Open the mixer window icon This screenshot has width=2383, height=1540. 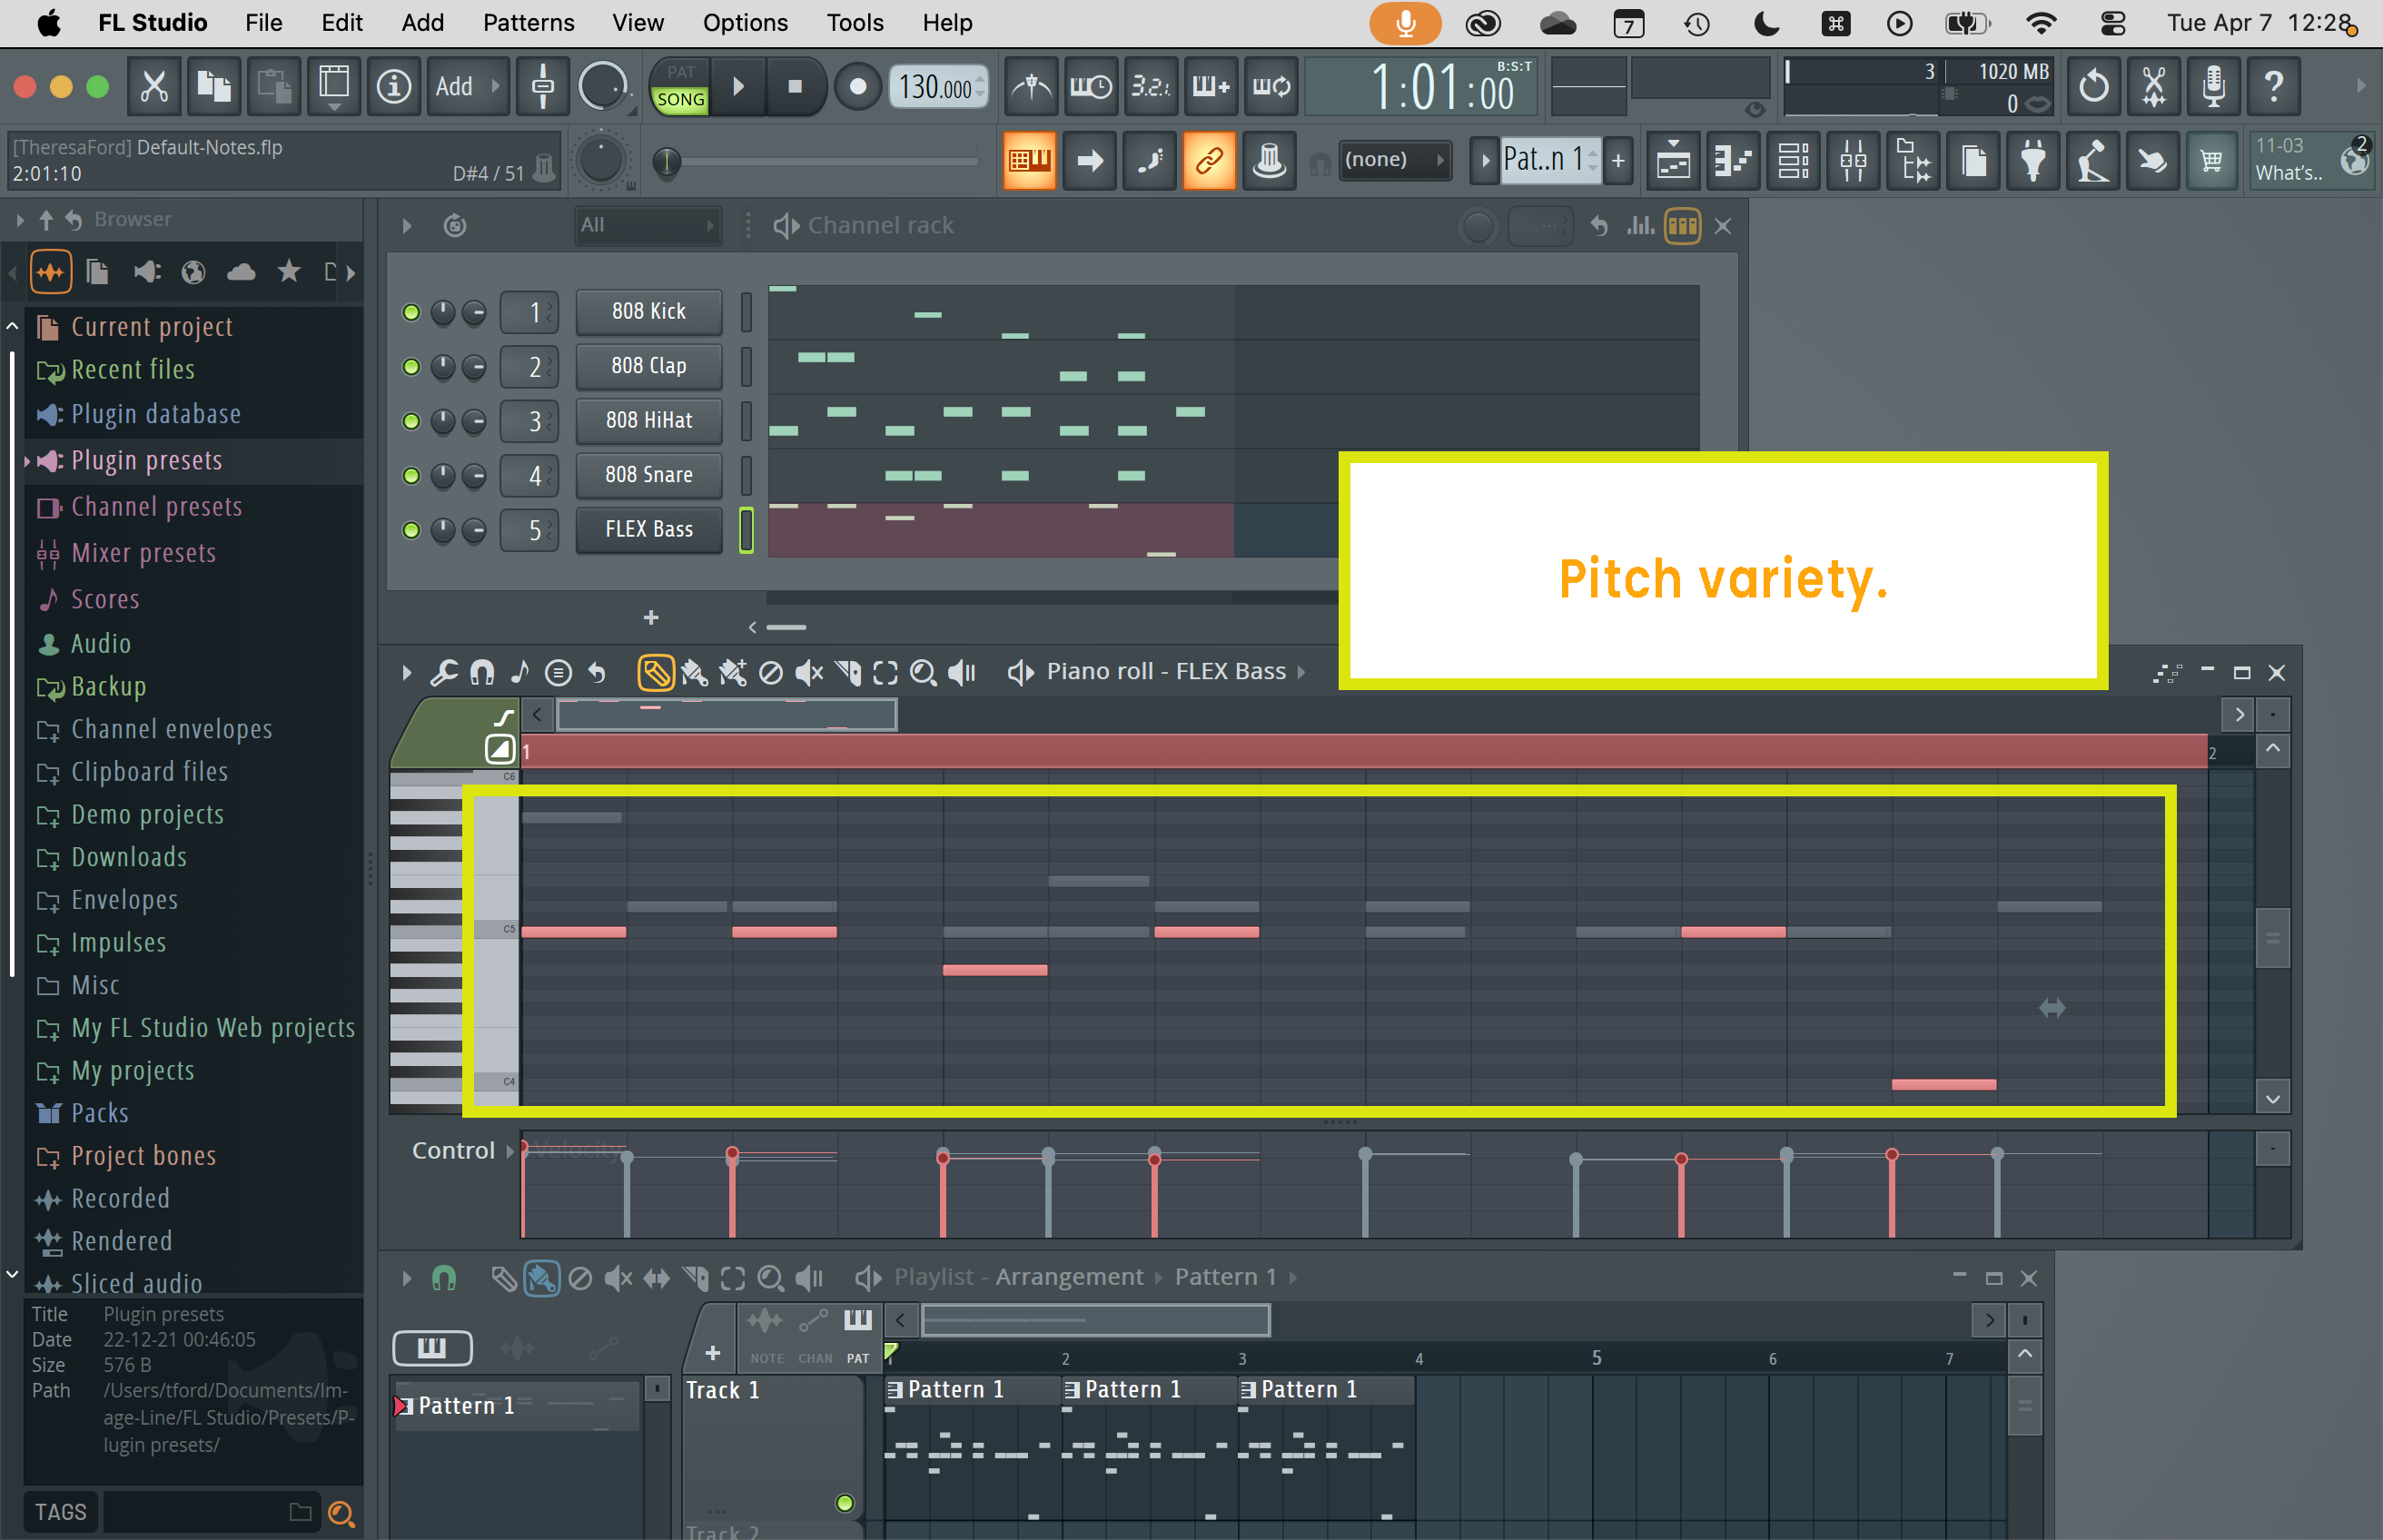1853,160
